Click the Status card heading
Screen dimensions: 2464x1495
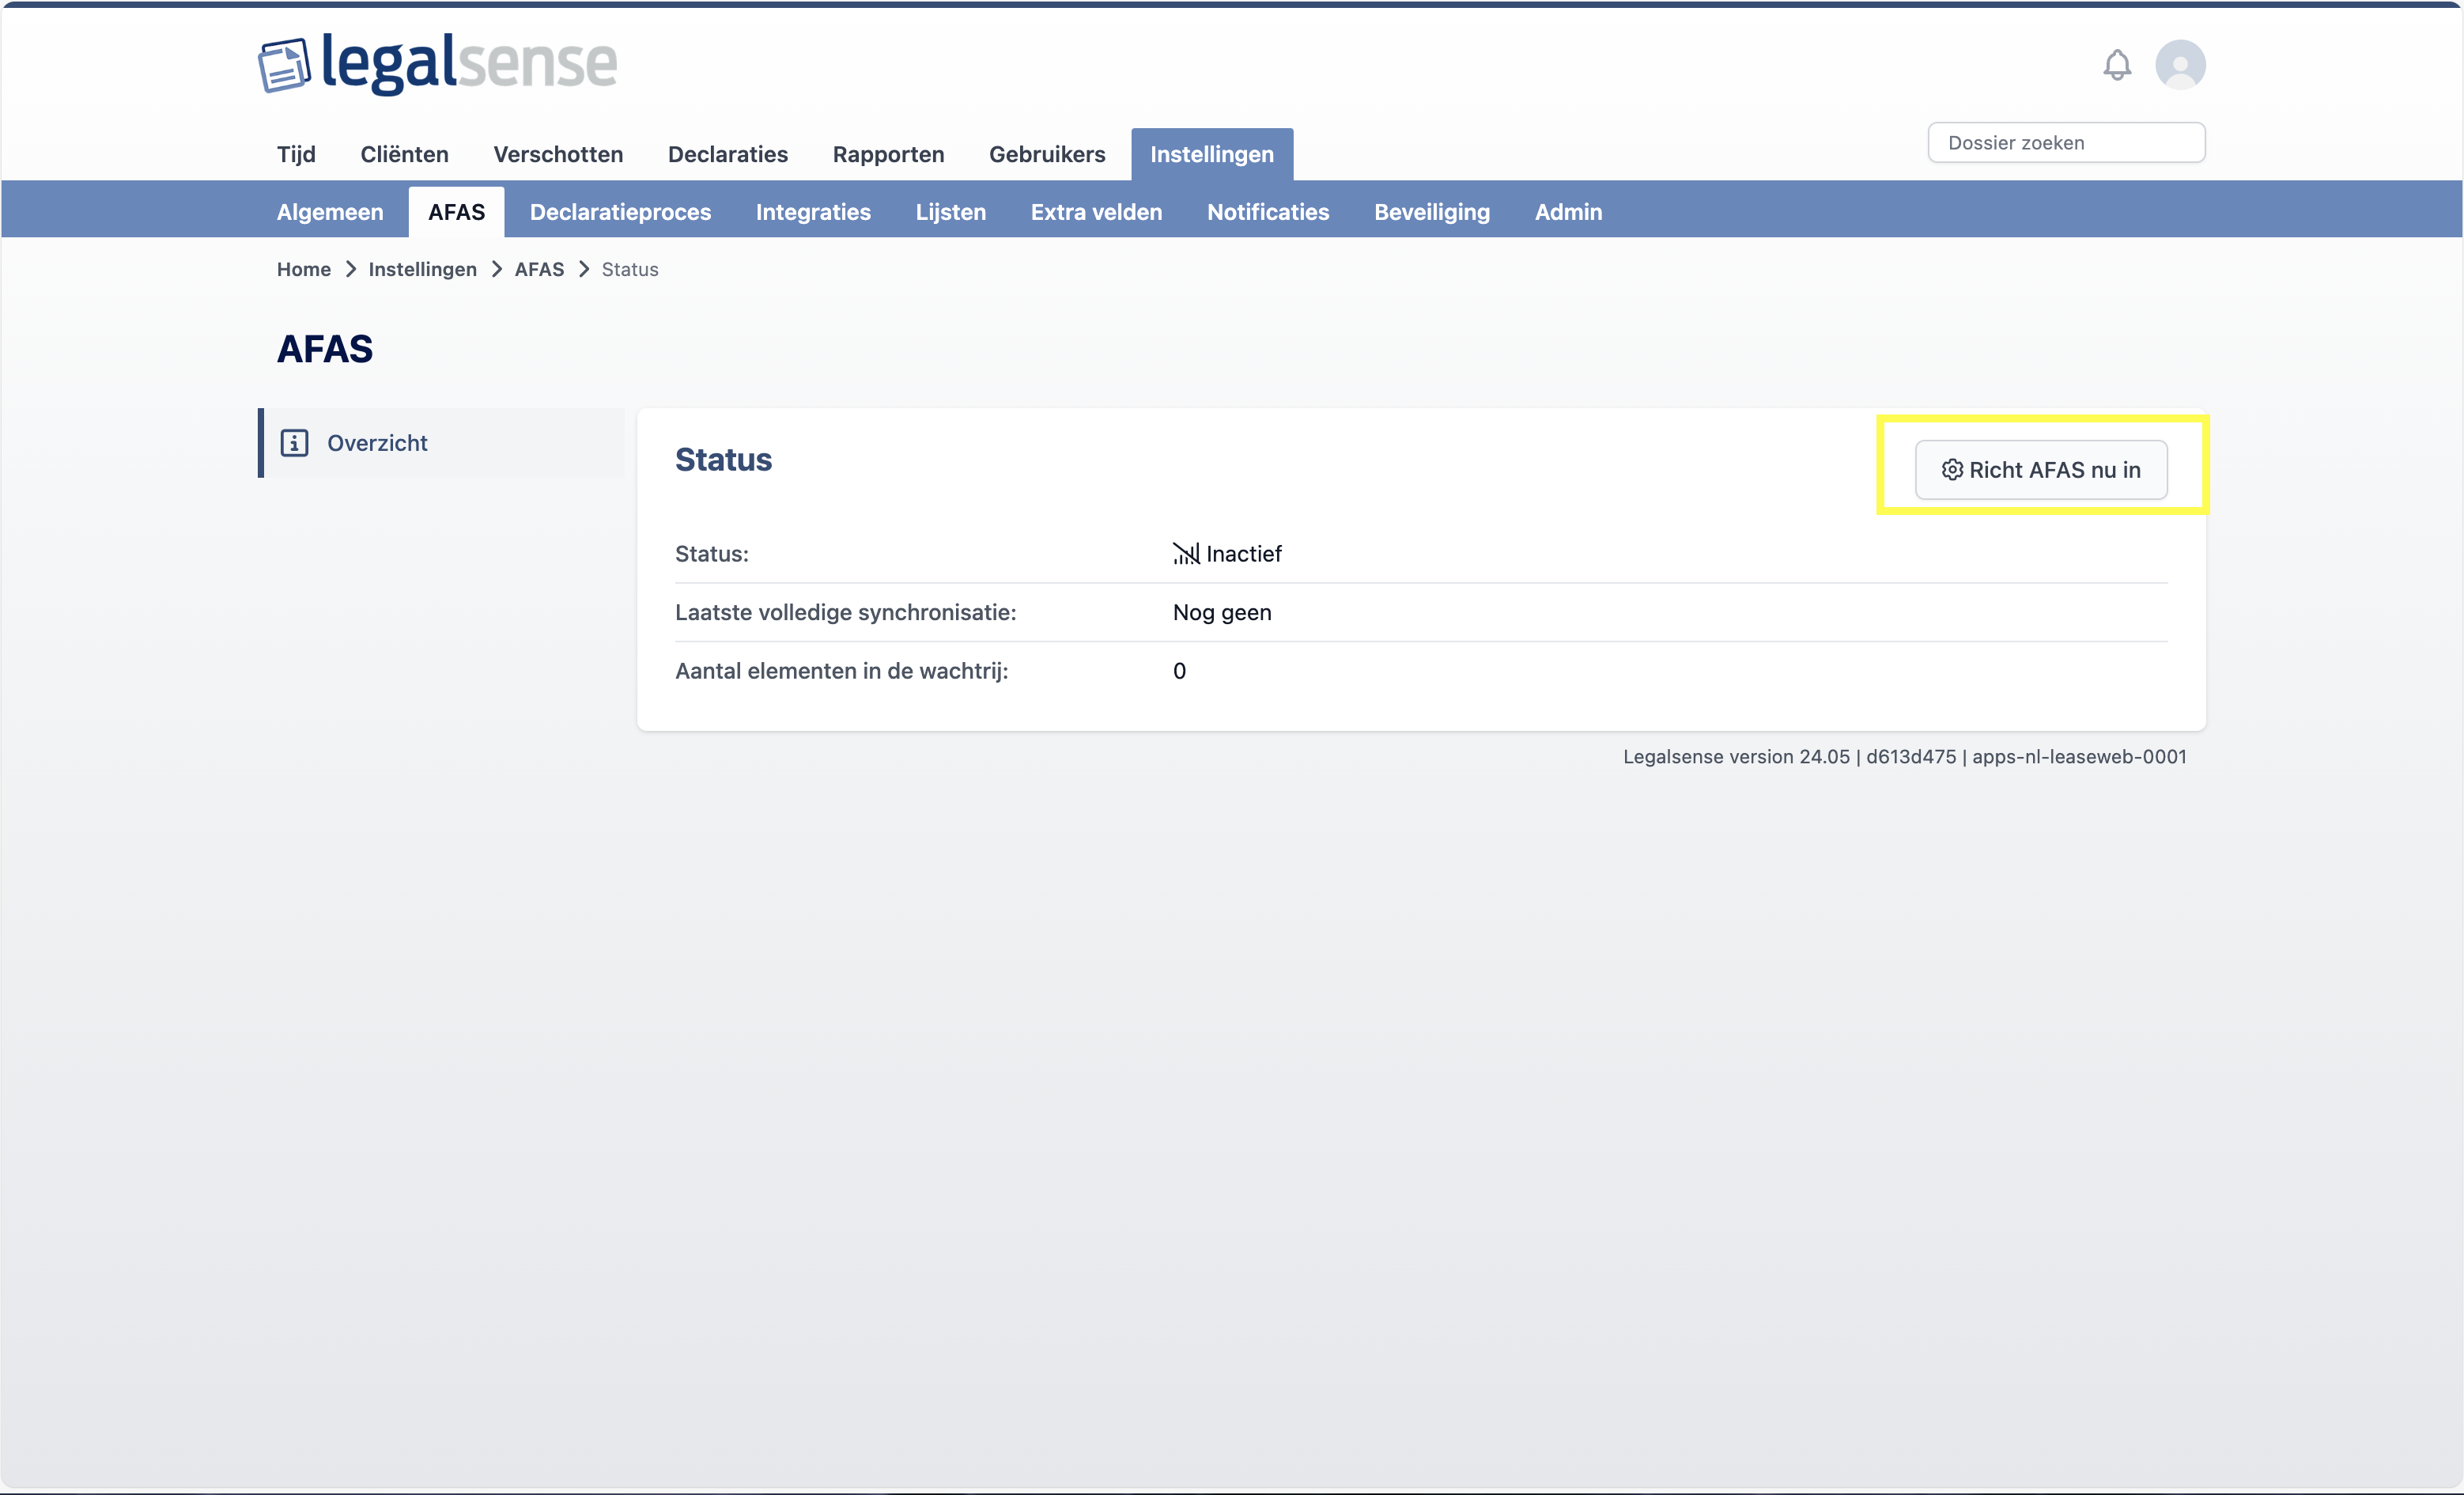pos(723,460)
